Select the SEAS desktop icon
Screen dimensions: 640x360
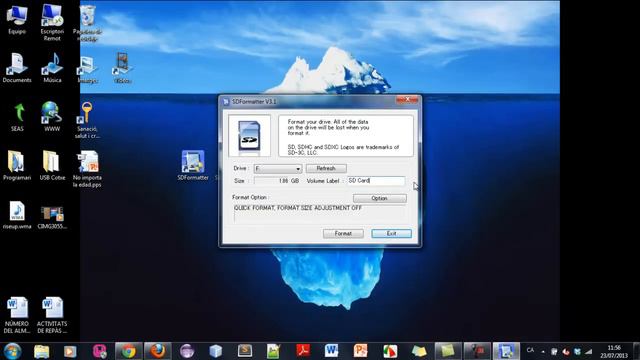17,117
